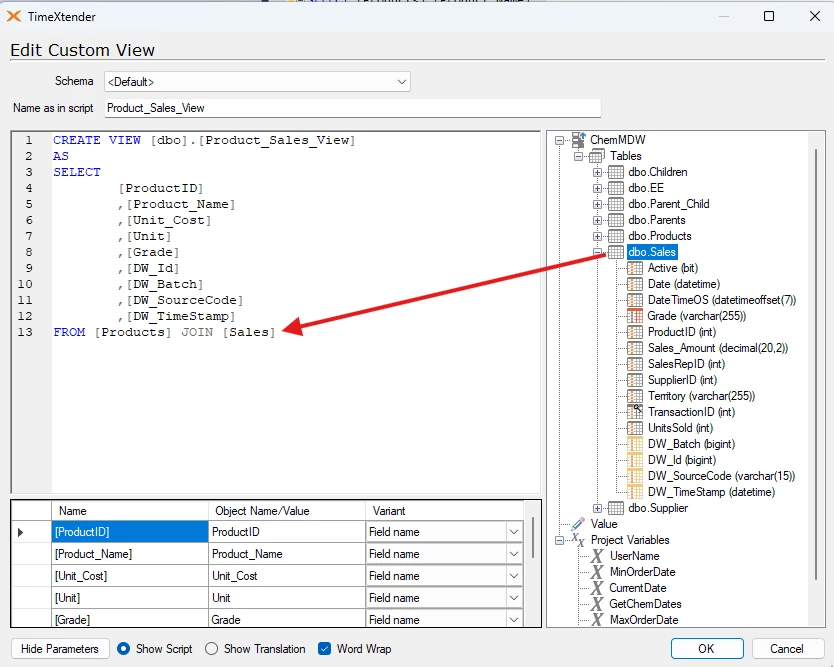Click the tree panel vertical scrollbar

[816, 364]
